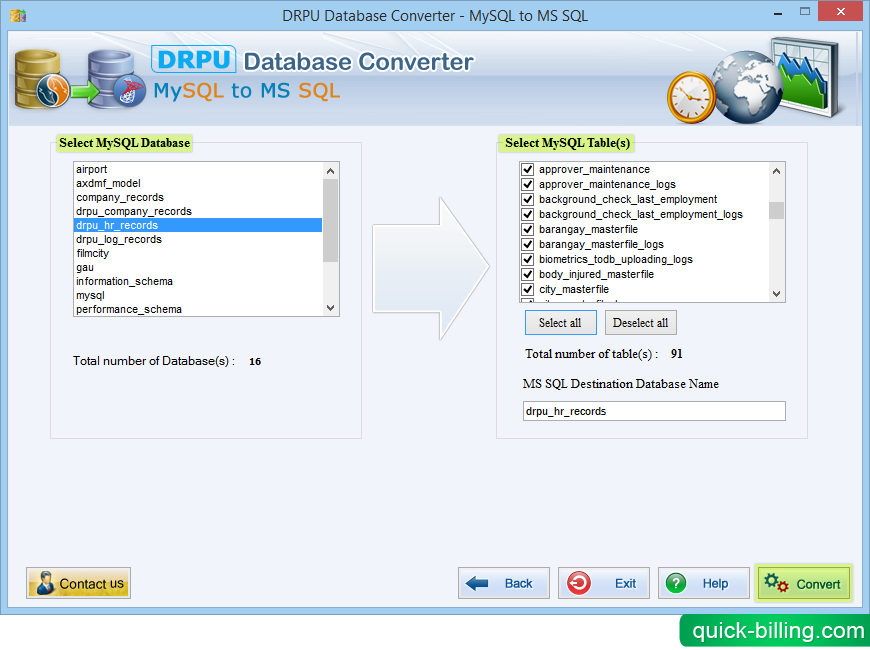Viewport: 870px width, 650px height.
Task: Uncheck biometrics_todb_uploading_logs checkbox
Action: pyautogui.click(x=527, y=259)
